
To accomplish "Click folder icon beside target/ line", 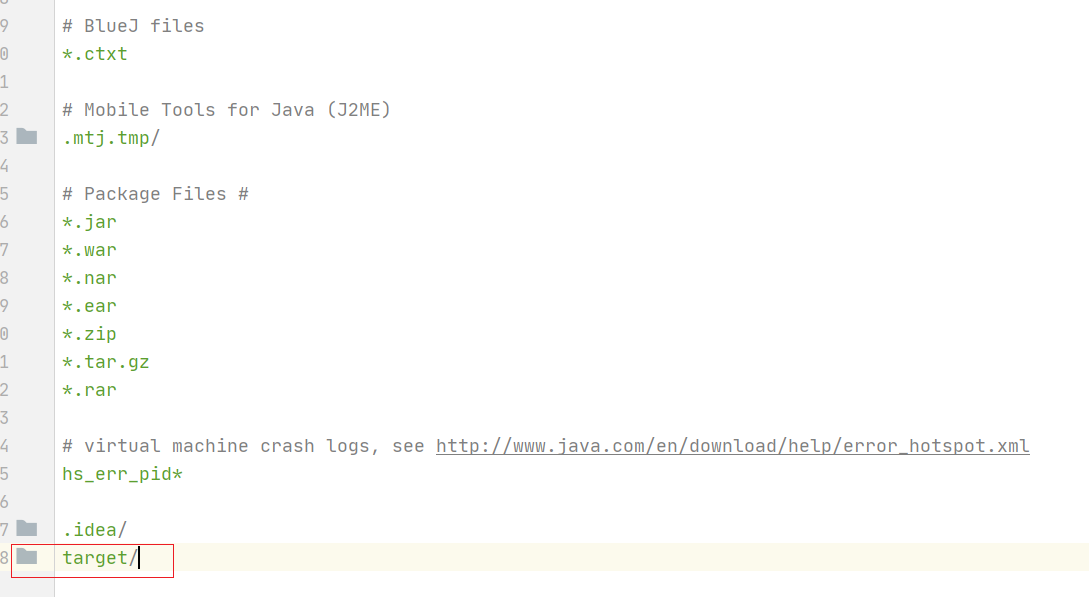I will pyautogui.click(x=26, y=557).
